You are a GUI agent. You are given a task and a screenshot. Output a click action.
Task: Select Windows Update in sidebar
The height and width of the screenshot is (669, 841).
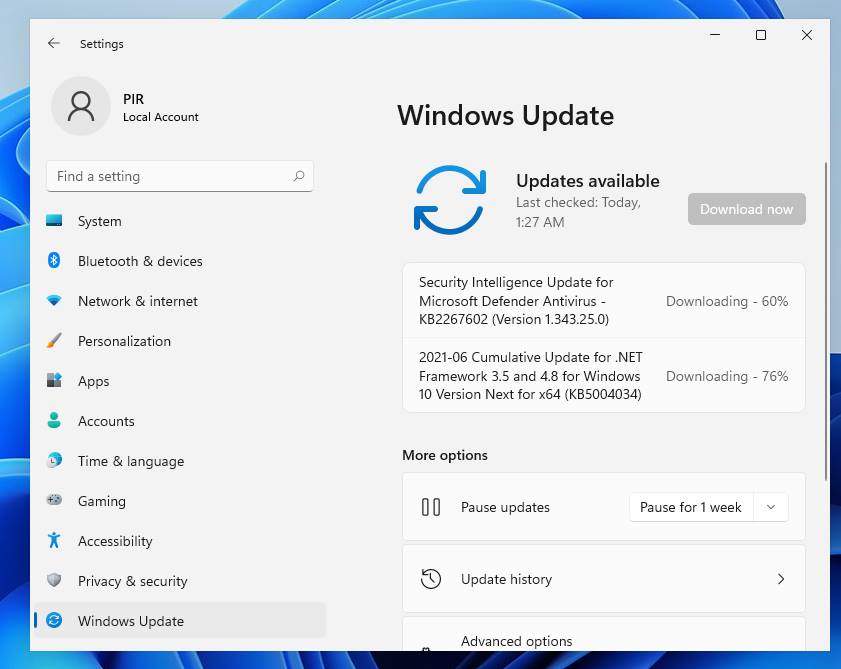[x=180, y=621]
